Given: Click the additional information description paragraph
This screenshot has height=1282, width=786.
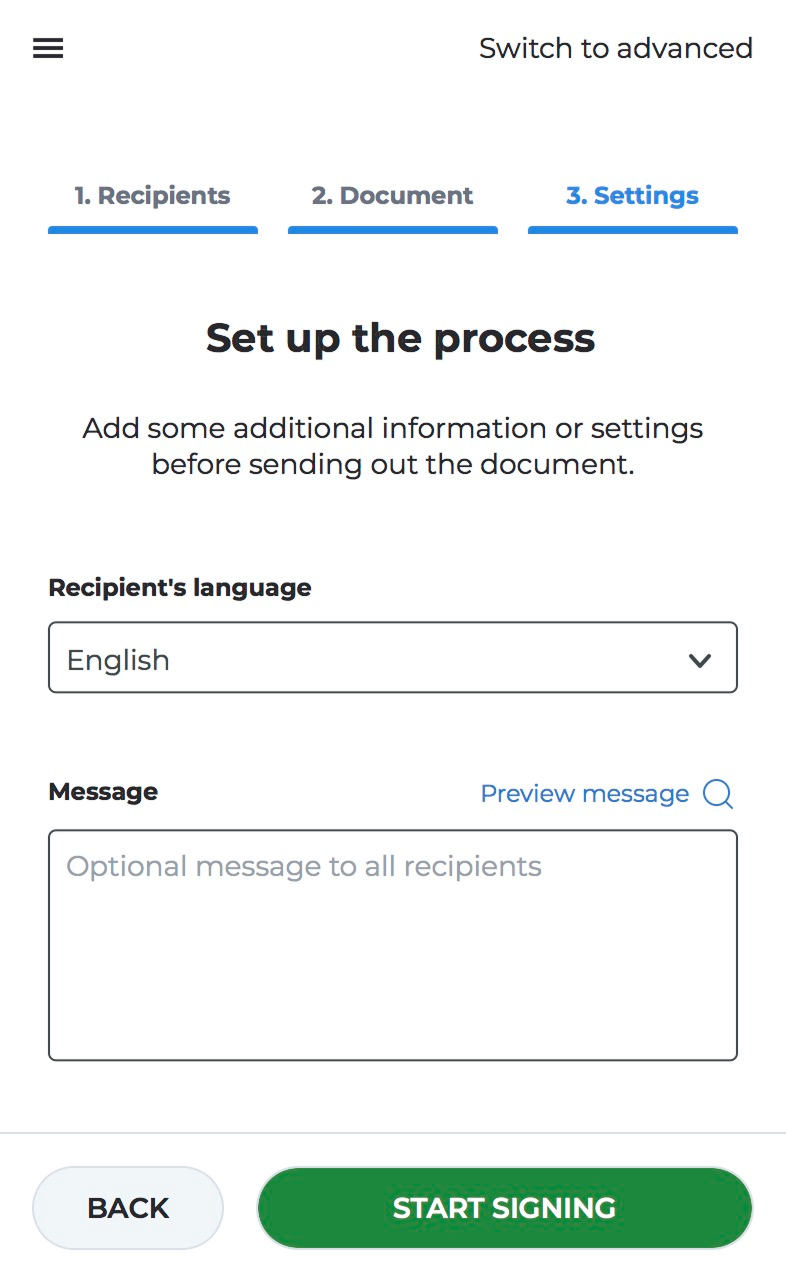Looking at the screenshot, I should tap(392, 447).
